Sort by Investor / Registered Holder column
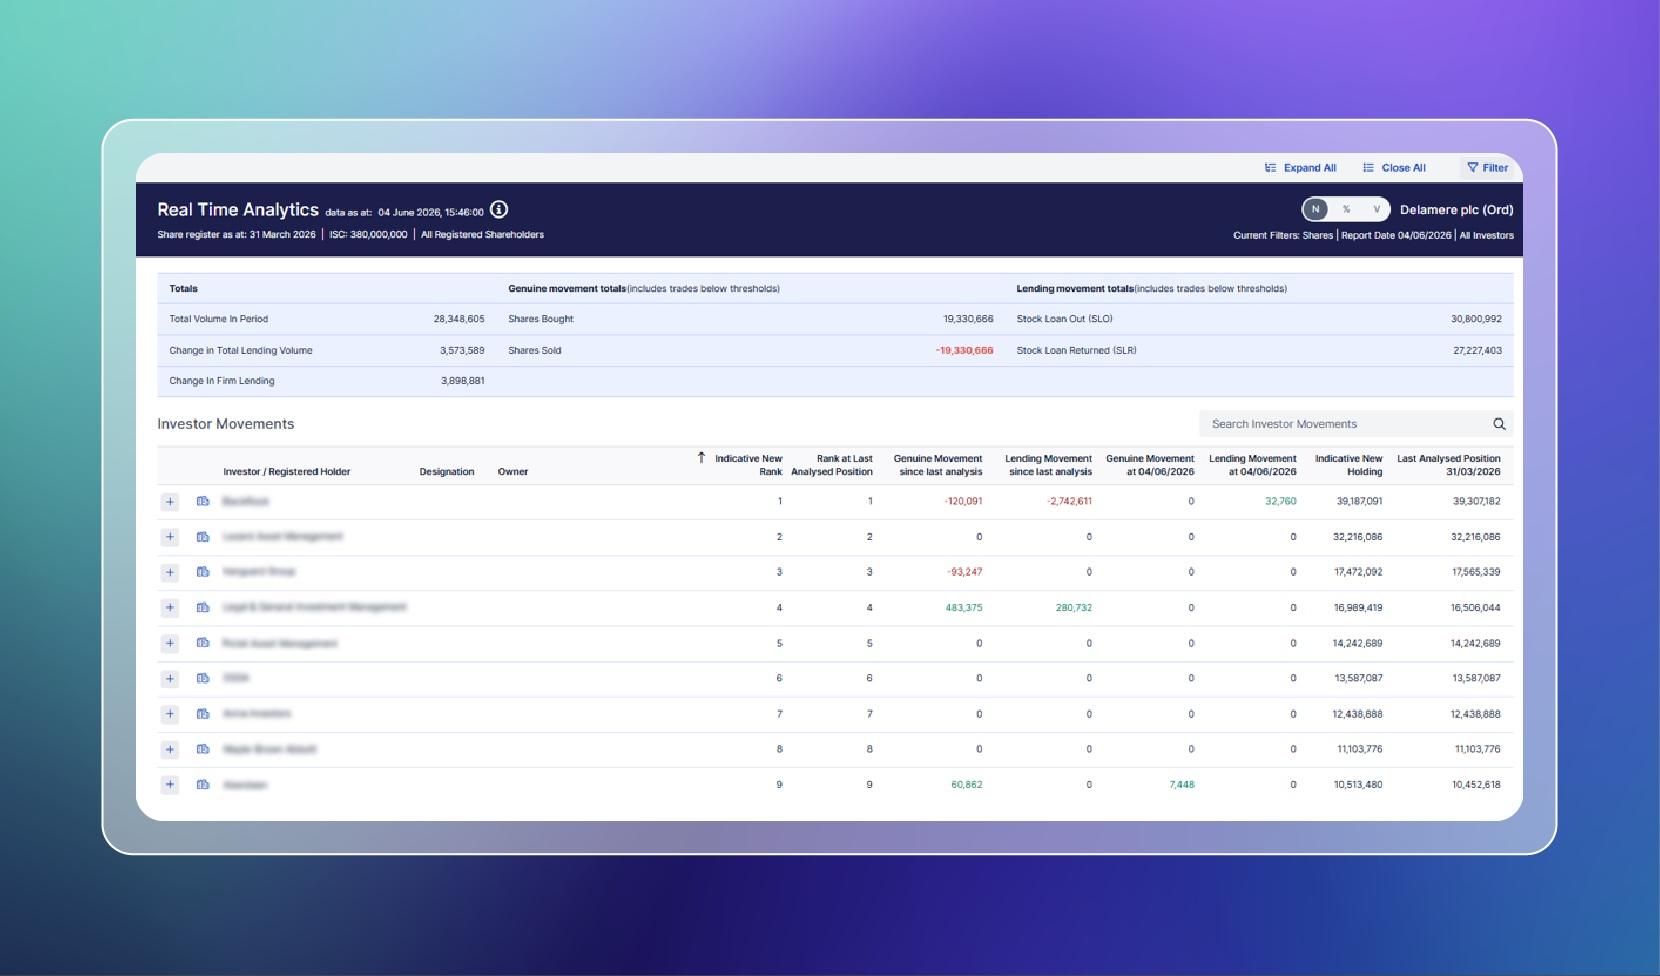The height and width of the screenshot is (976, 1660). click(287, 472)
